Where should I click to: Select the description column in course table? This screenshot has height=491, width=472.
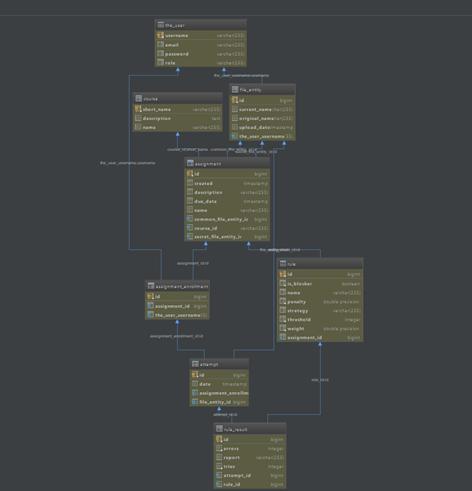tap(178, 118)
